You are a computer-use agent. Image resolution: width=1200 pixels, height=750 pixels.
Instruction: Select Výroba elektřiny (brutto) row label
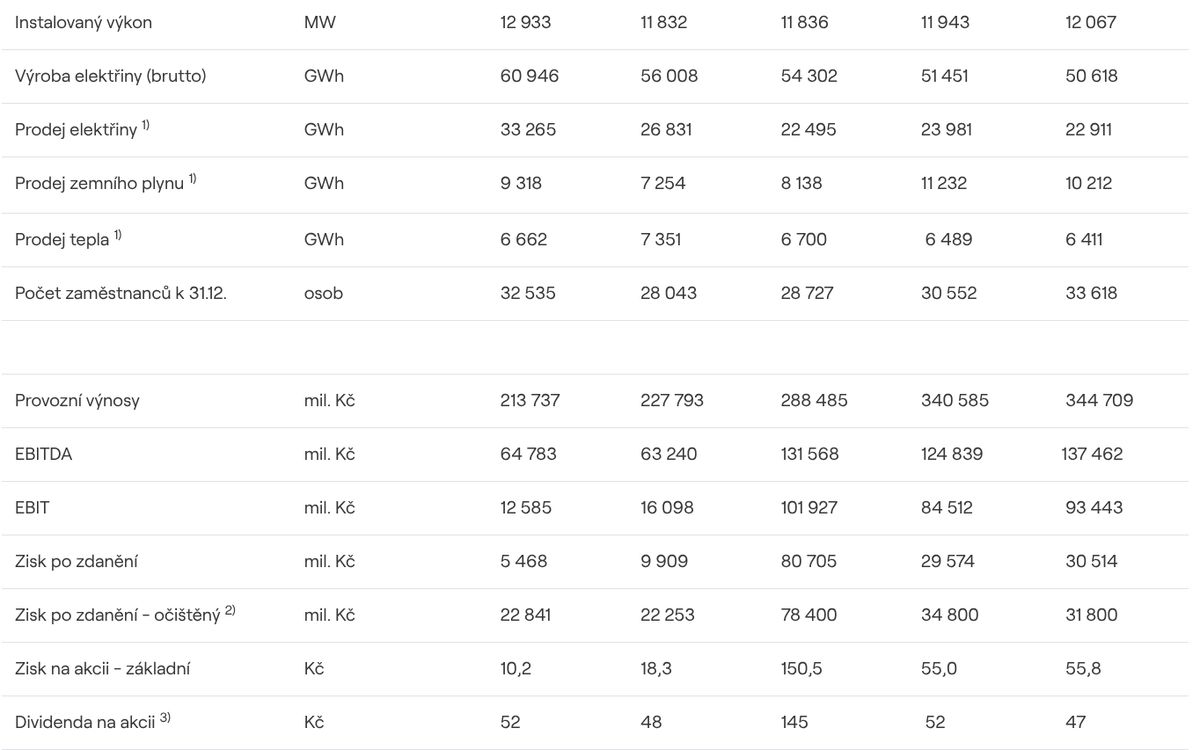[111, 76]
